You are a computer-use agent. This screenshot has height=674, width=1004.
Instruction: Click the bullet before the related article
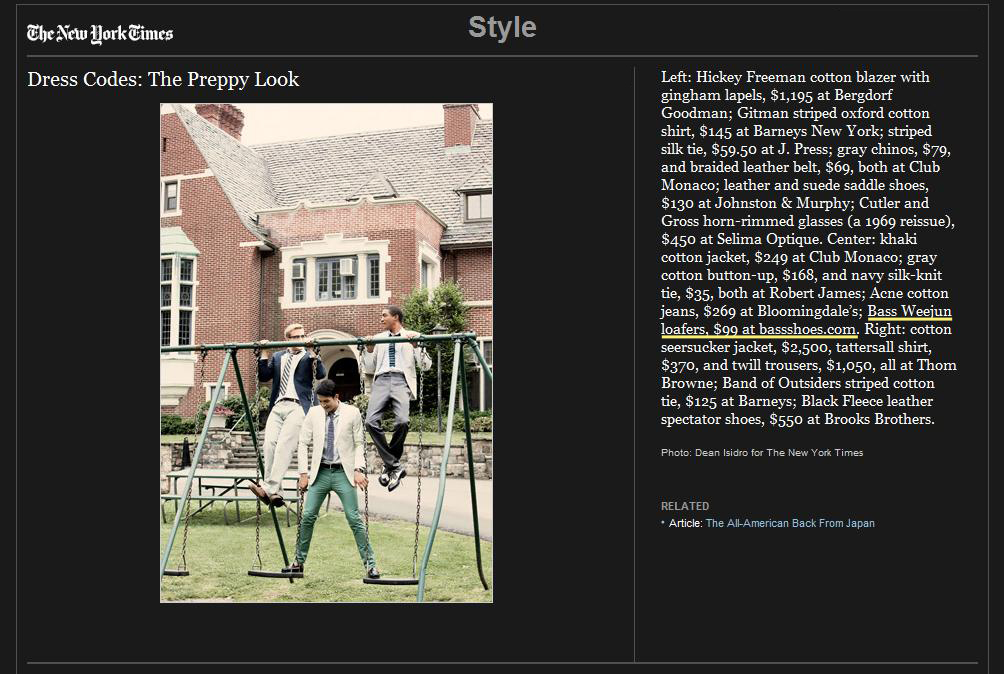[663, 523]
